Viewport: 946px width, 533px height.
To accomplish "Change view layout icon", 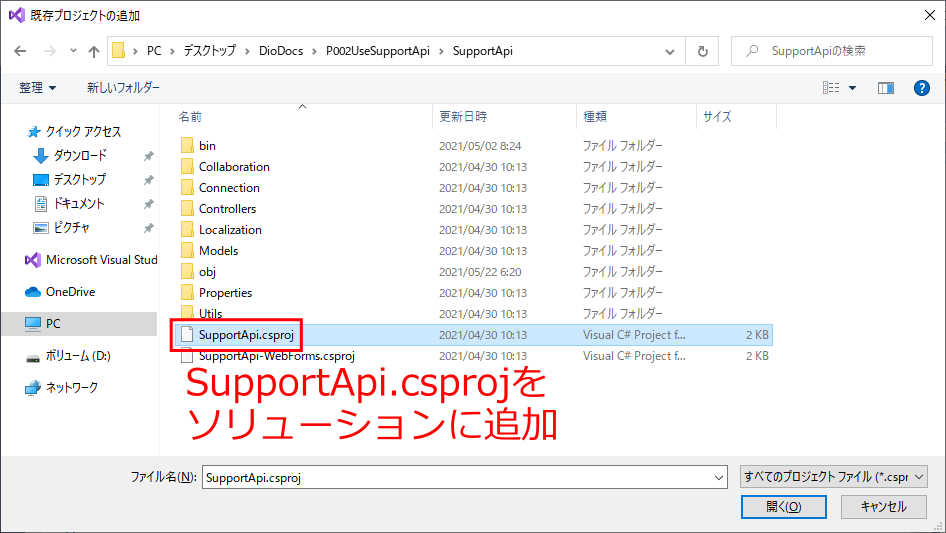I will point(831,88).
